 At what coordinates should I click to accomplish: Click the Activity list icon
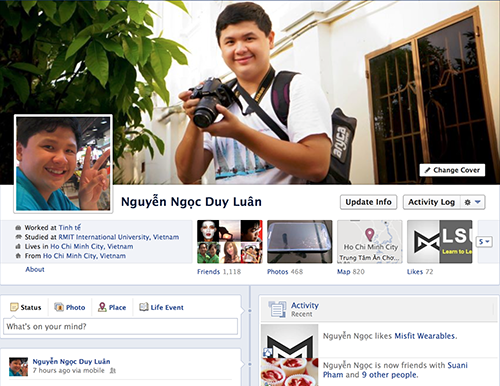click(277, 309)
